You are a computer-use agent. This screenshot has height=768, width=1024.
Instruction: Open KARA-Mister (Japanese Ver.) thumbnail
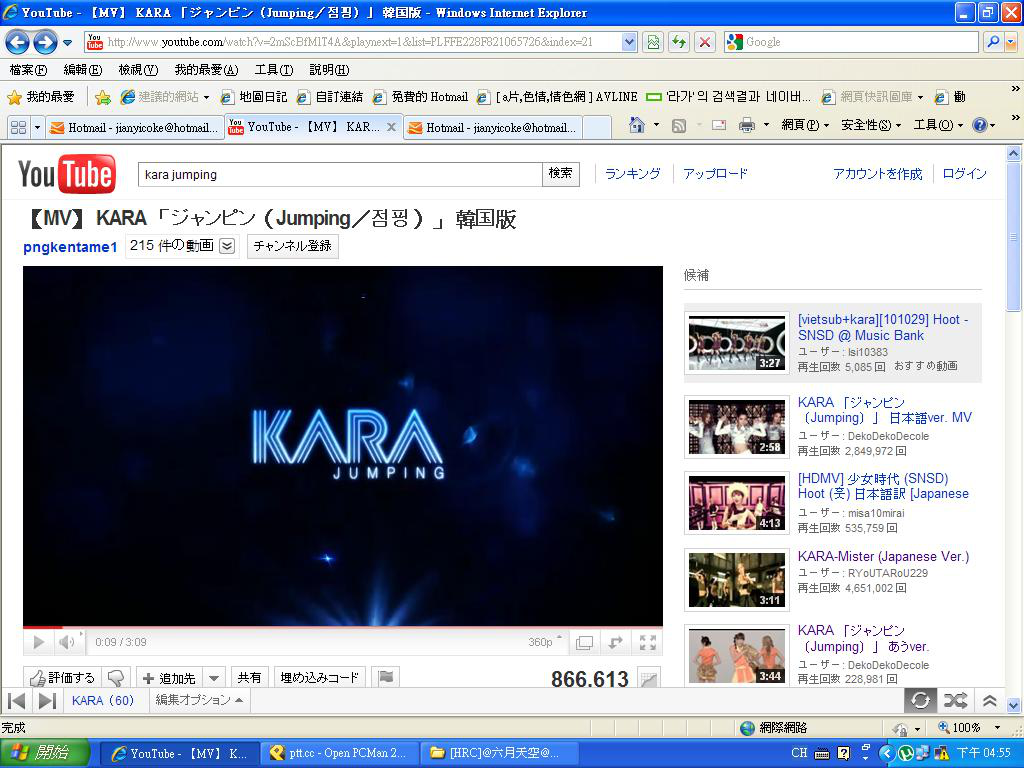[737, 580]
